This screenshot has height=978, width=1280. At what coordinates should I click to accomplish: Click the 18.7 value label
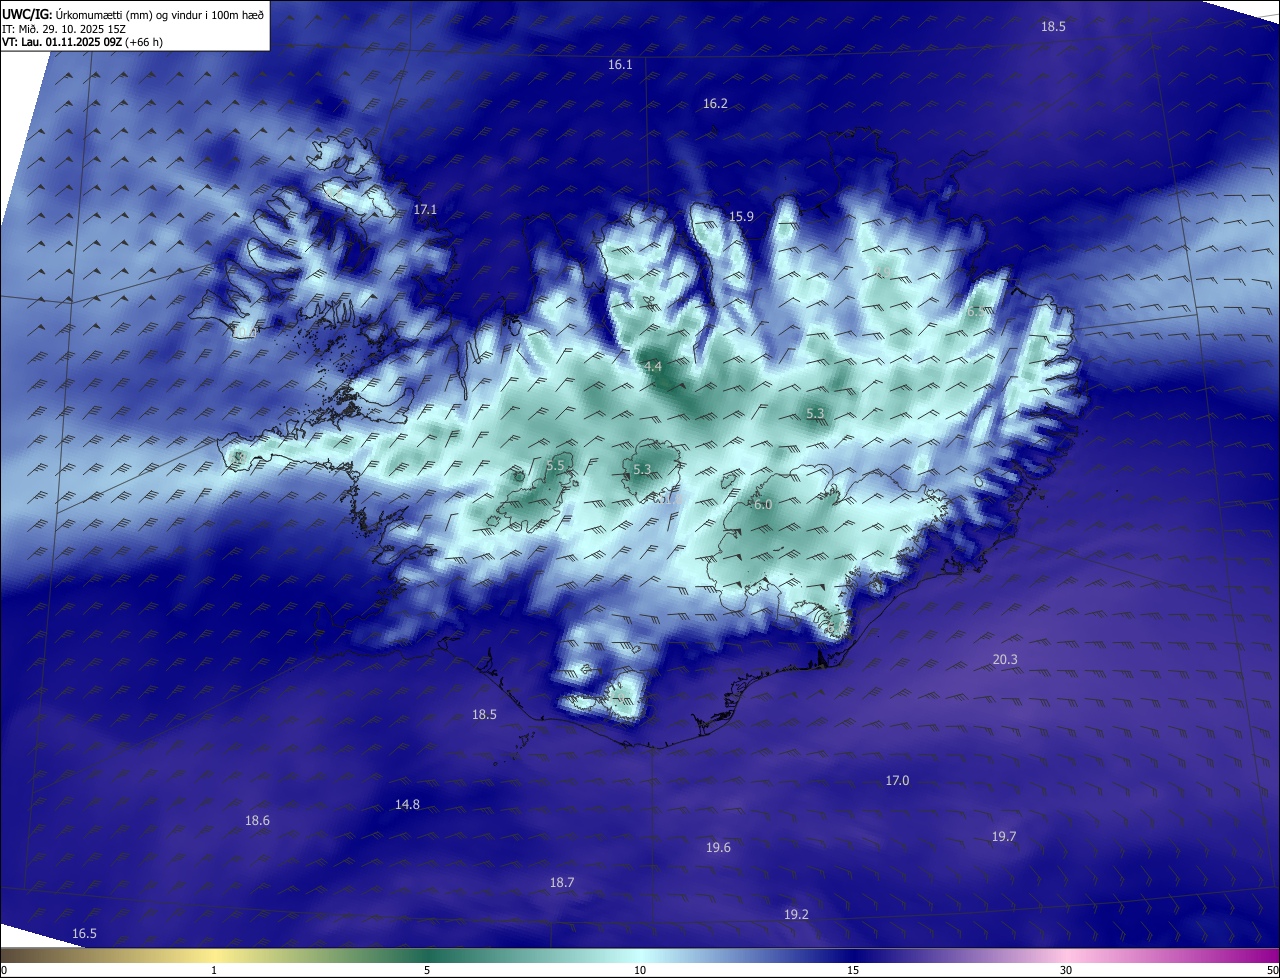pyautogui.click(x=562, y=882)
